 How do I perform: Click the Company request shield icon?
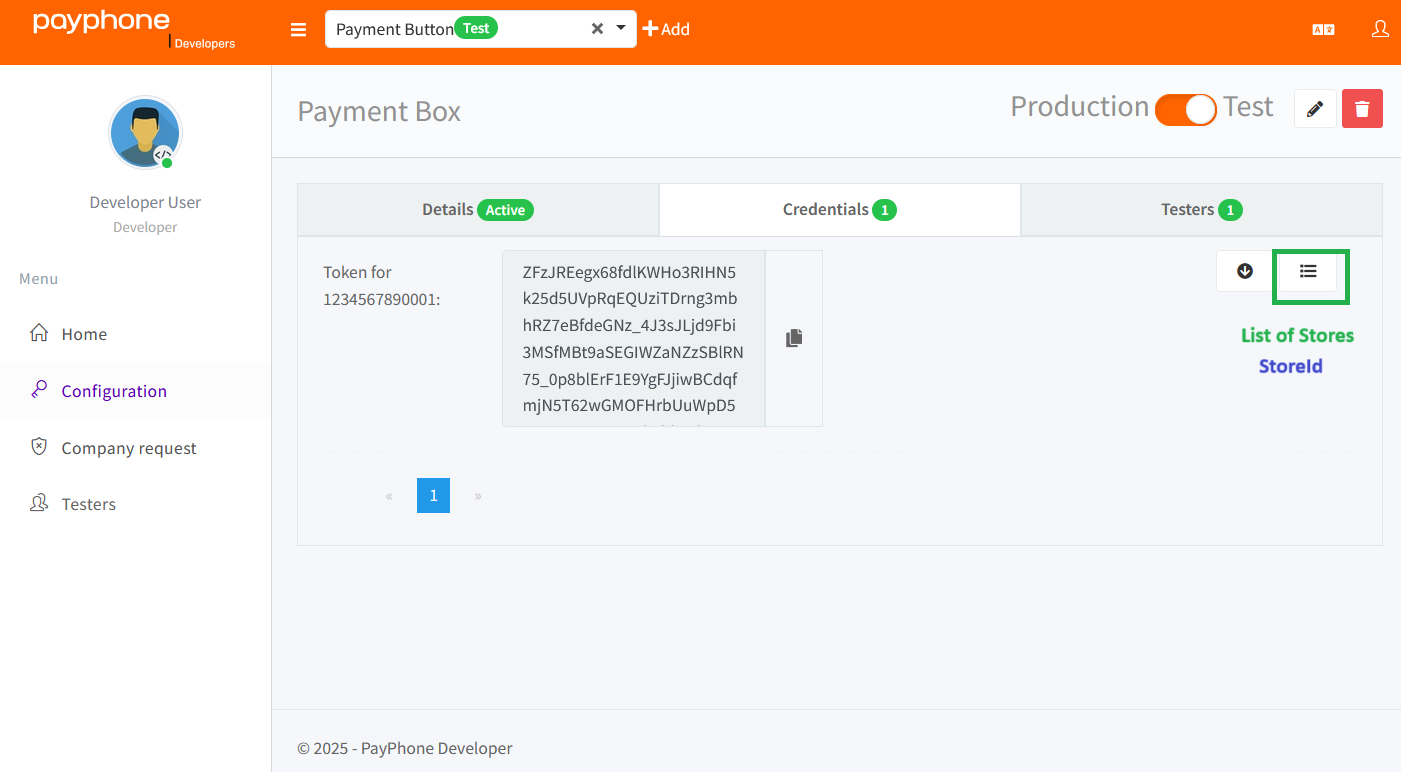[x=39, y=447]
